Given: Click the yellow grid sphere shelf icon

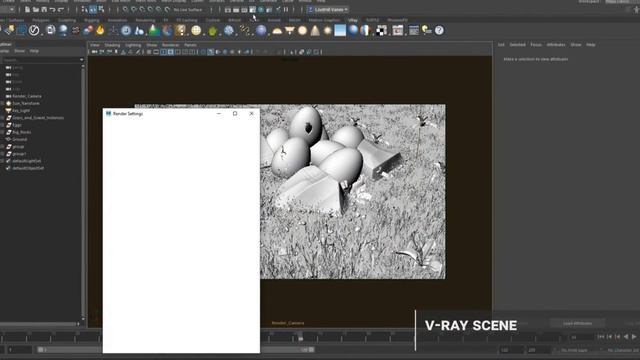Looking at the screenshot, I should tap(196, 30).
